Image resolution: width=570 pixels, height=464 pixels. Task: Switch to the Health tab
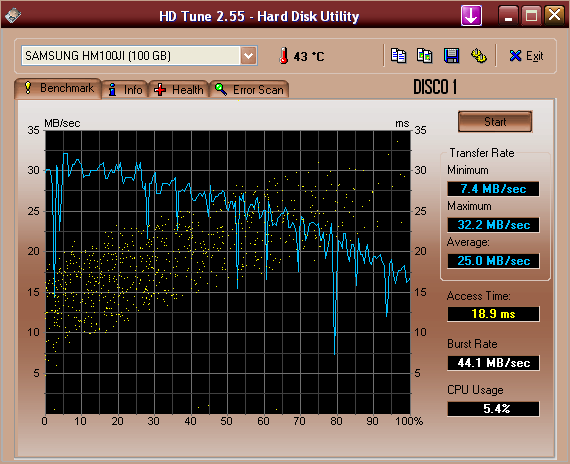coord(178,90)
